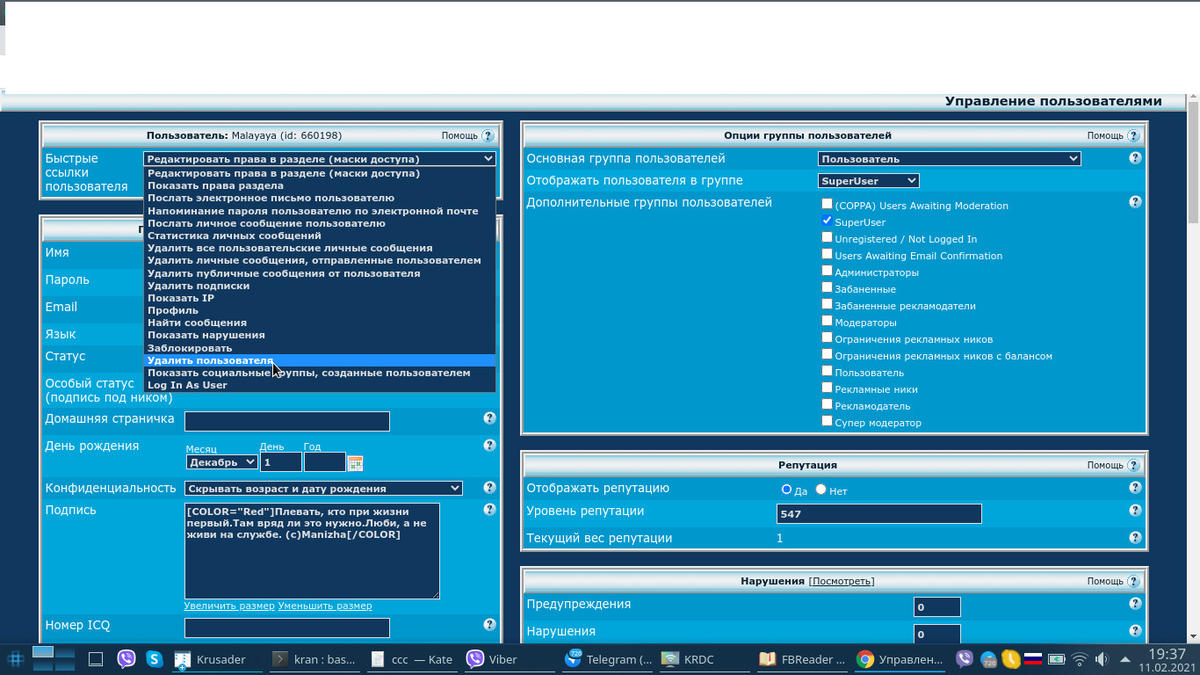Open the Основная группа пользователей dropdown
Viewport: 1200px width, 675px height.
tap(949, 158)
